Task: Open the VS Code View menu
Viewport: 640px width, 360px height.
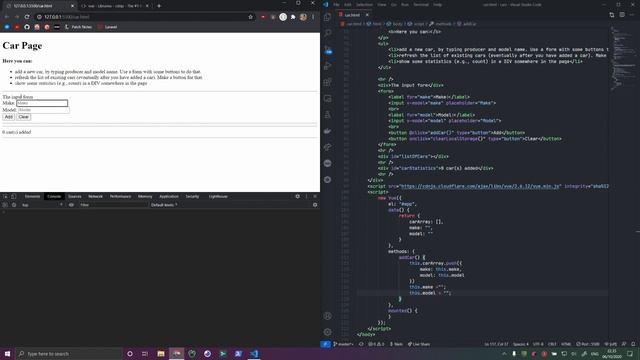Action: click(382, 4)
